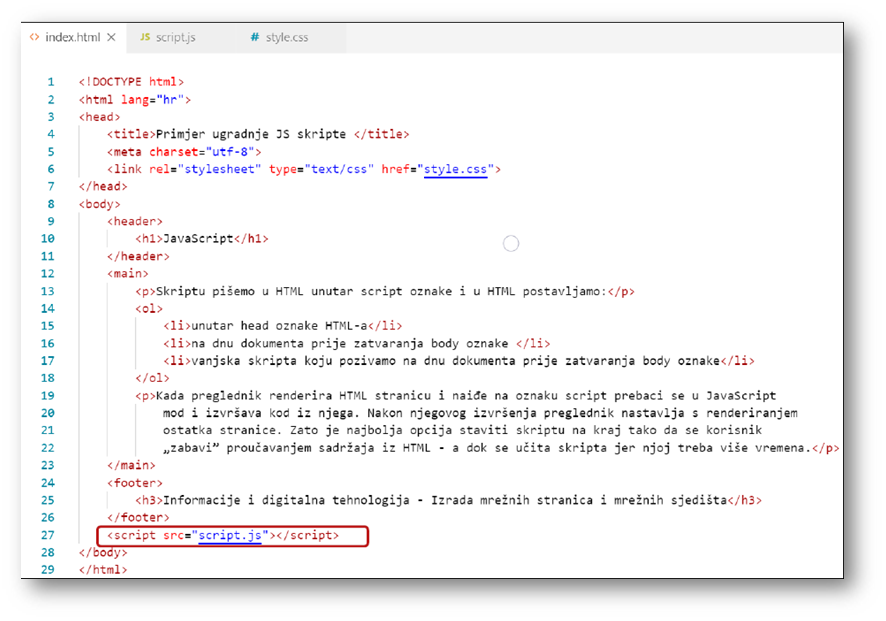Close the index.html tab
This screenshot has width=886, height=621.
point(111,37)
